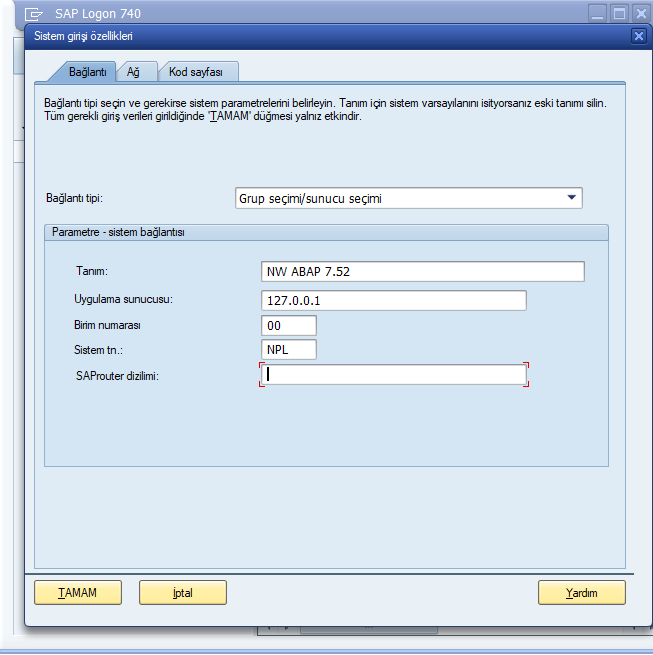
Task: Click the Bağlantı tipi label
Action: (74, 198)
